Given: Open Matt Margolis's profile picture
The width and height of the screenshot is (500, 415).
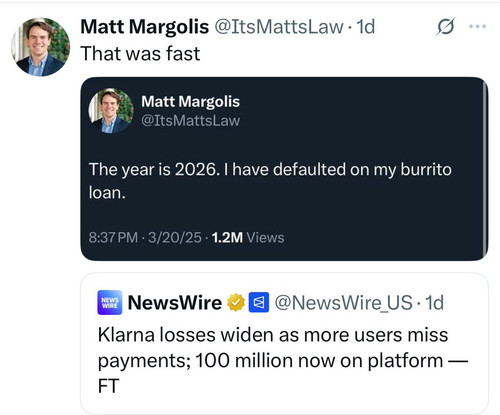Looking at the screenshot, I should pos(41,47).
